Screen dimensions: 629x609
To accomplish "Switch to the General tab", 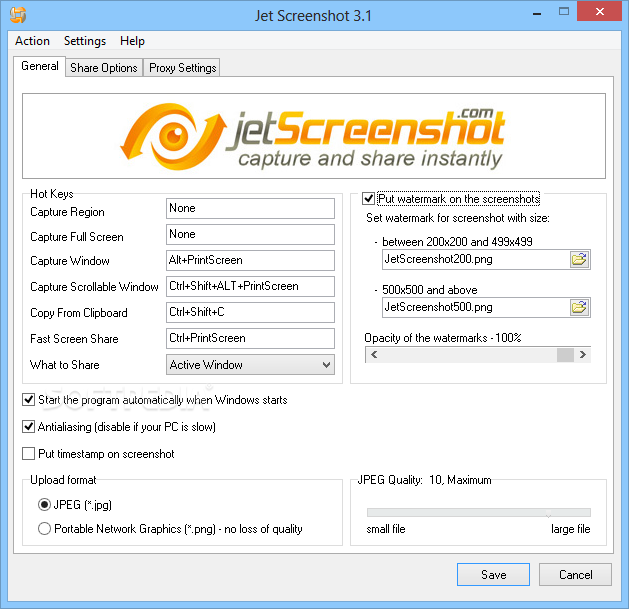I will pos(40,66).
